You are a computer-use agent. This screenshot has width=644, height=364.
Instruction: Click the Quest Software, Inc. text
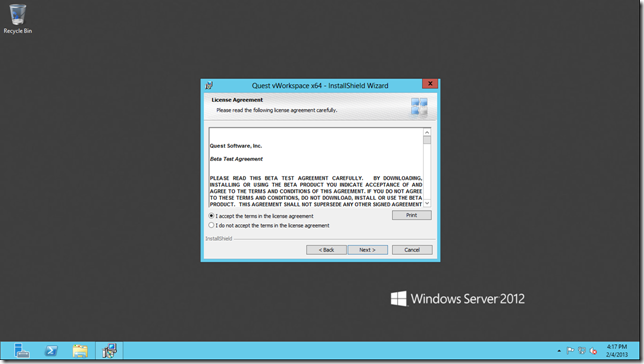click(236, 146)
